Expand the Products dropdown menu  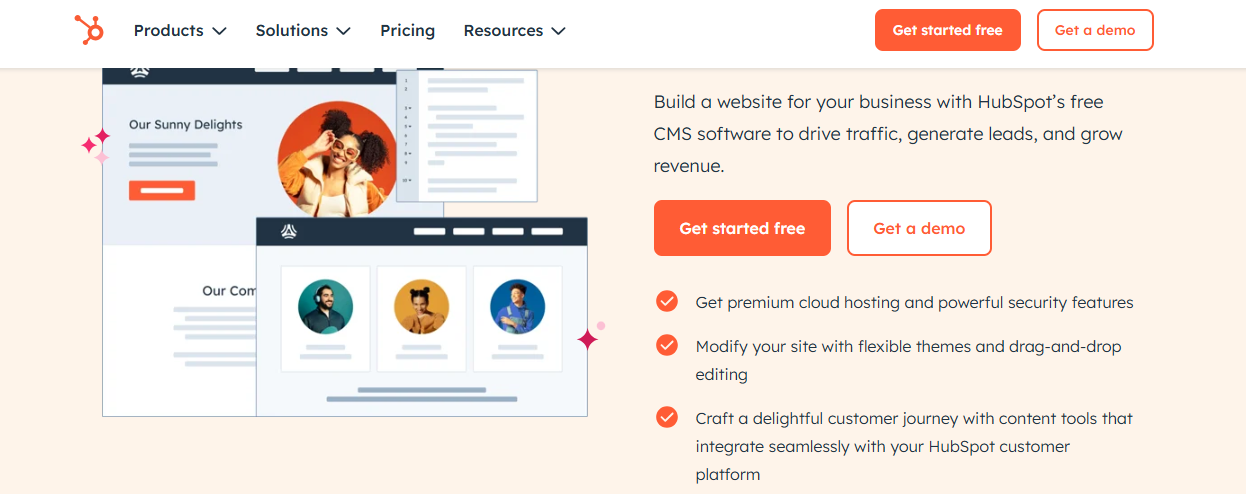click(x=180, y=31)
